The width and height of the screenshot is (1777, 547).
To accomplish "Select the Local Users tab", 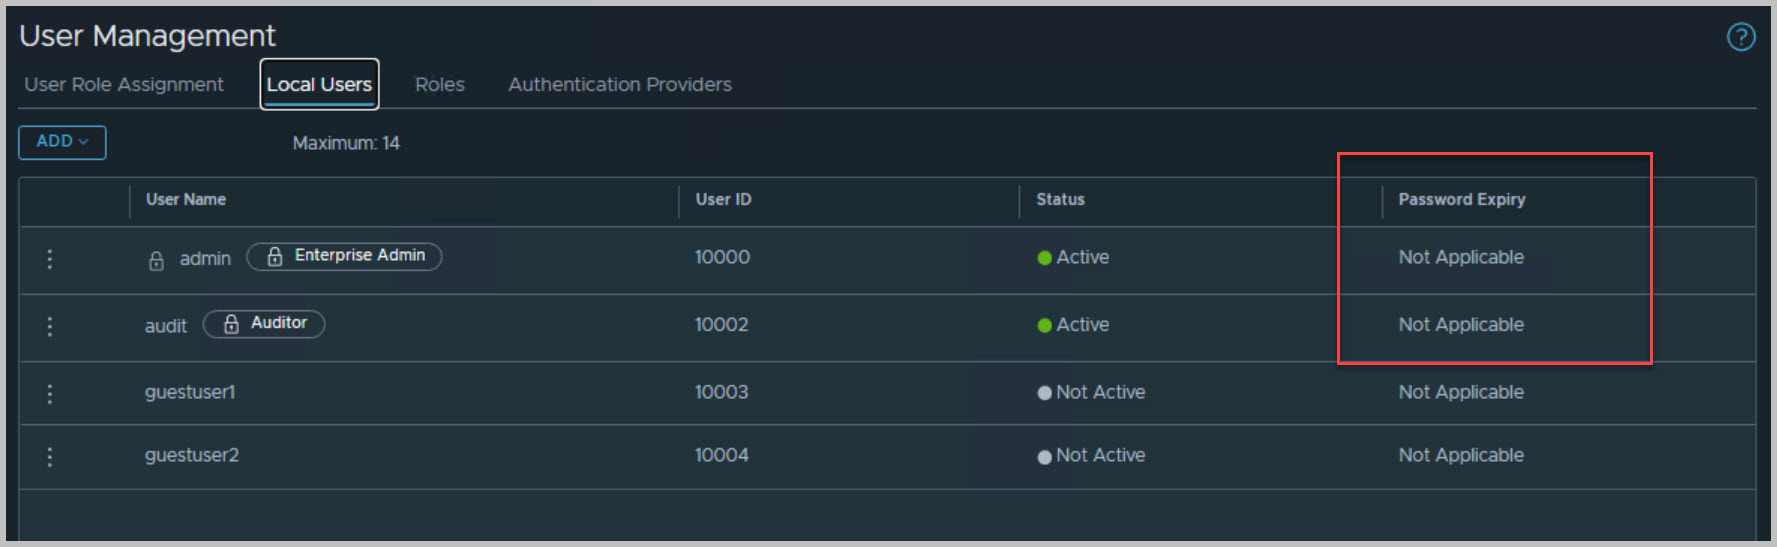I will [319, 85].
